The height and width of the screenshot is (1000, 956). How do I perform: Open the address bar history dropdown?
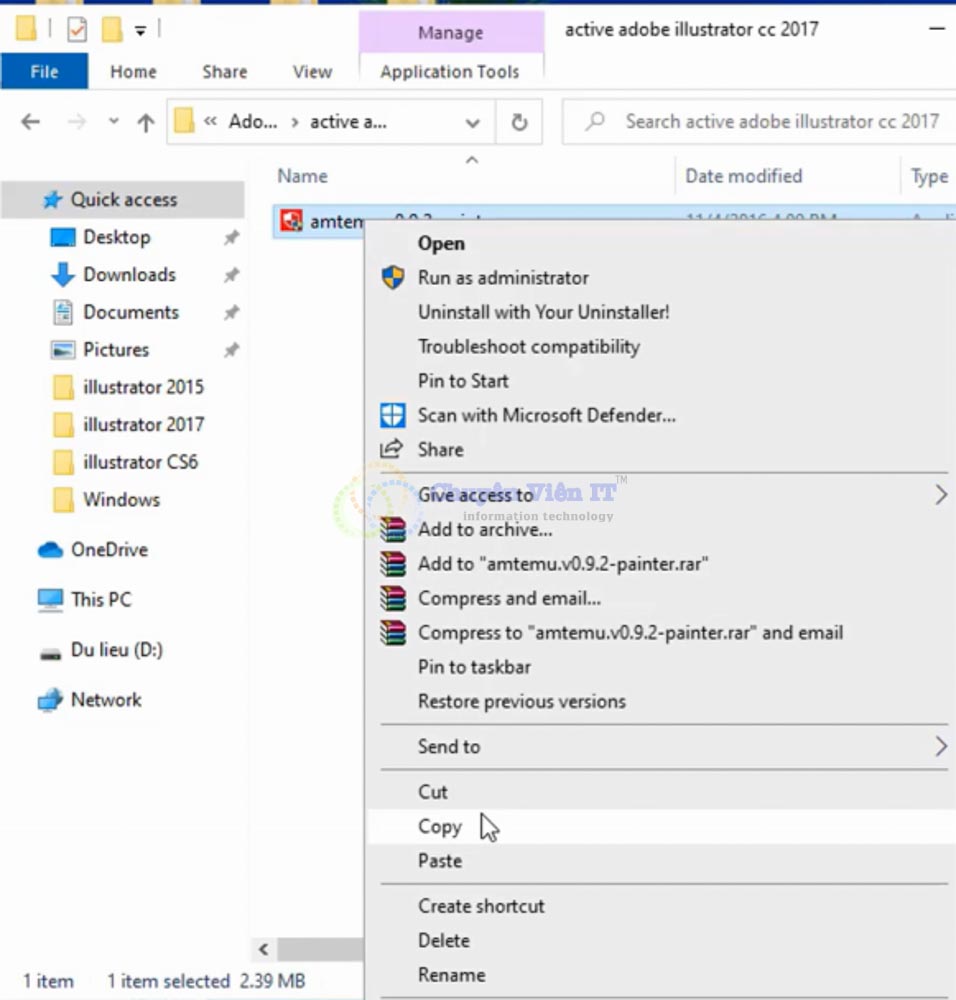tap(472, 122)
